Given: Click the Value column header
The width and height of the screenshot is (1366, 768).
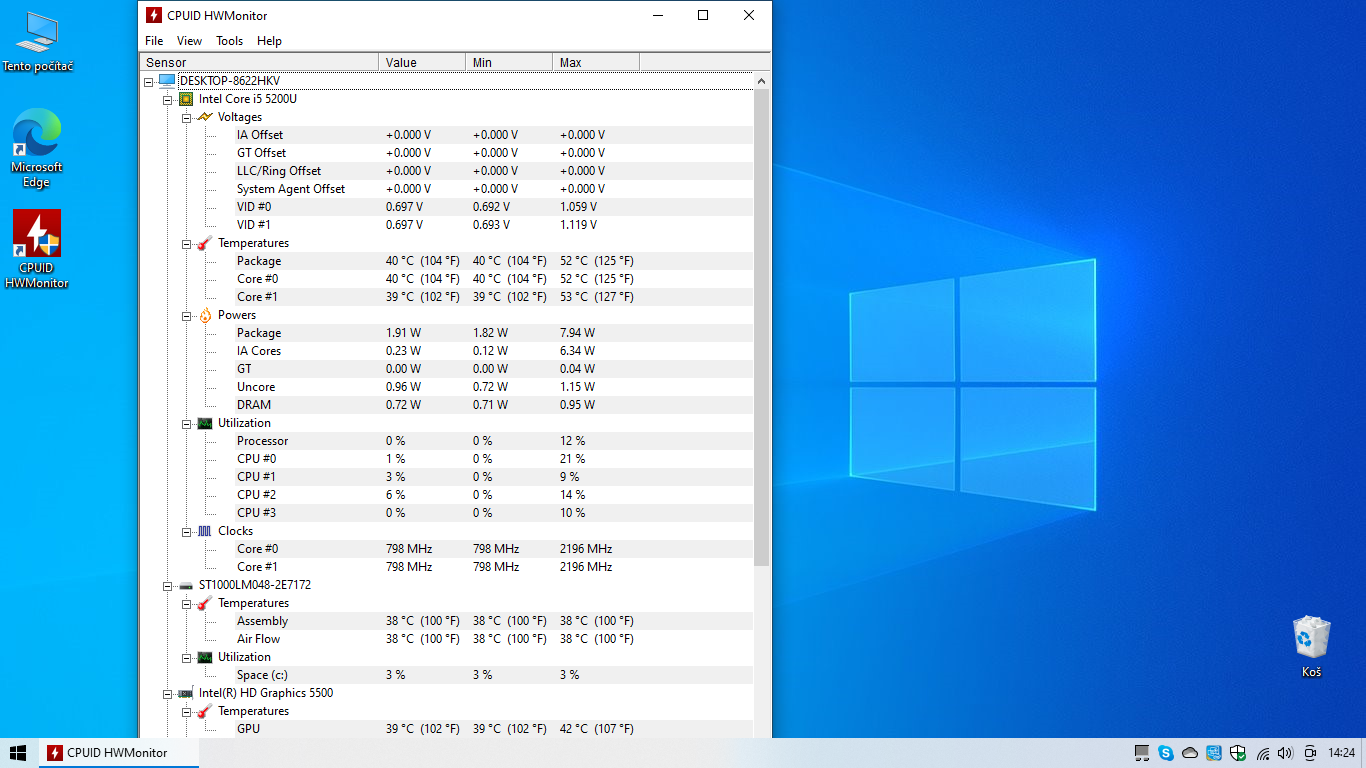Looking at the screenshot, I should coord(421,62).
